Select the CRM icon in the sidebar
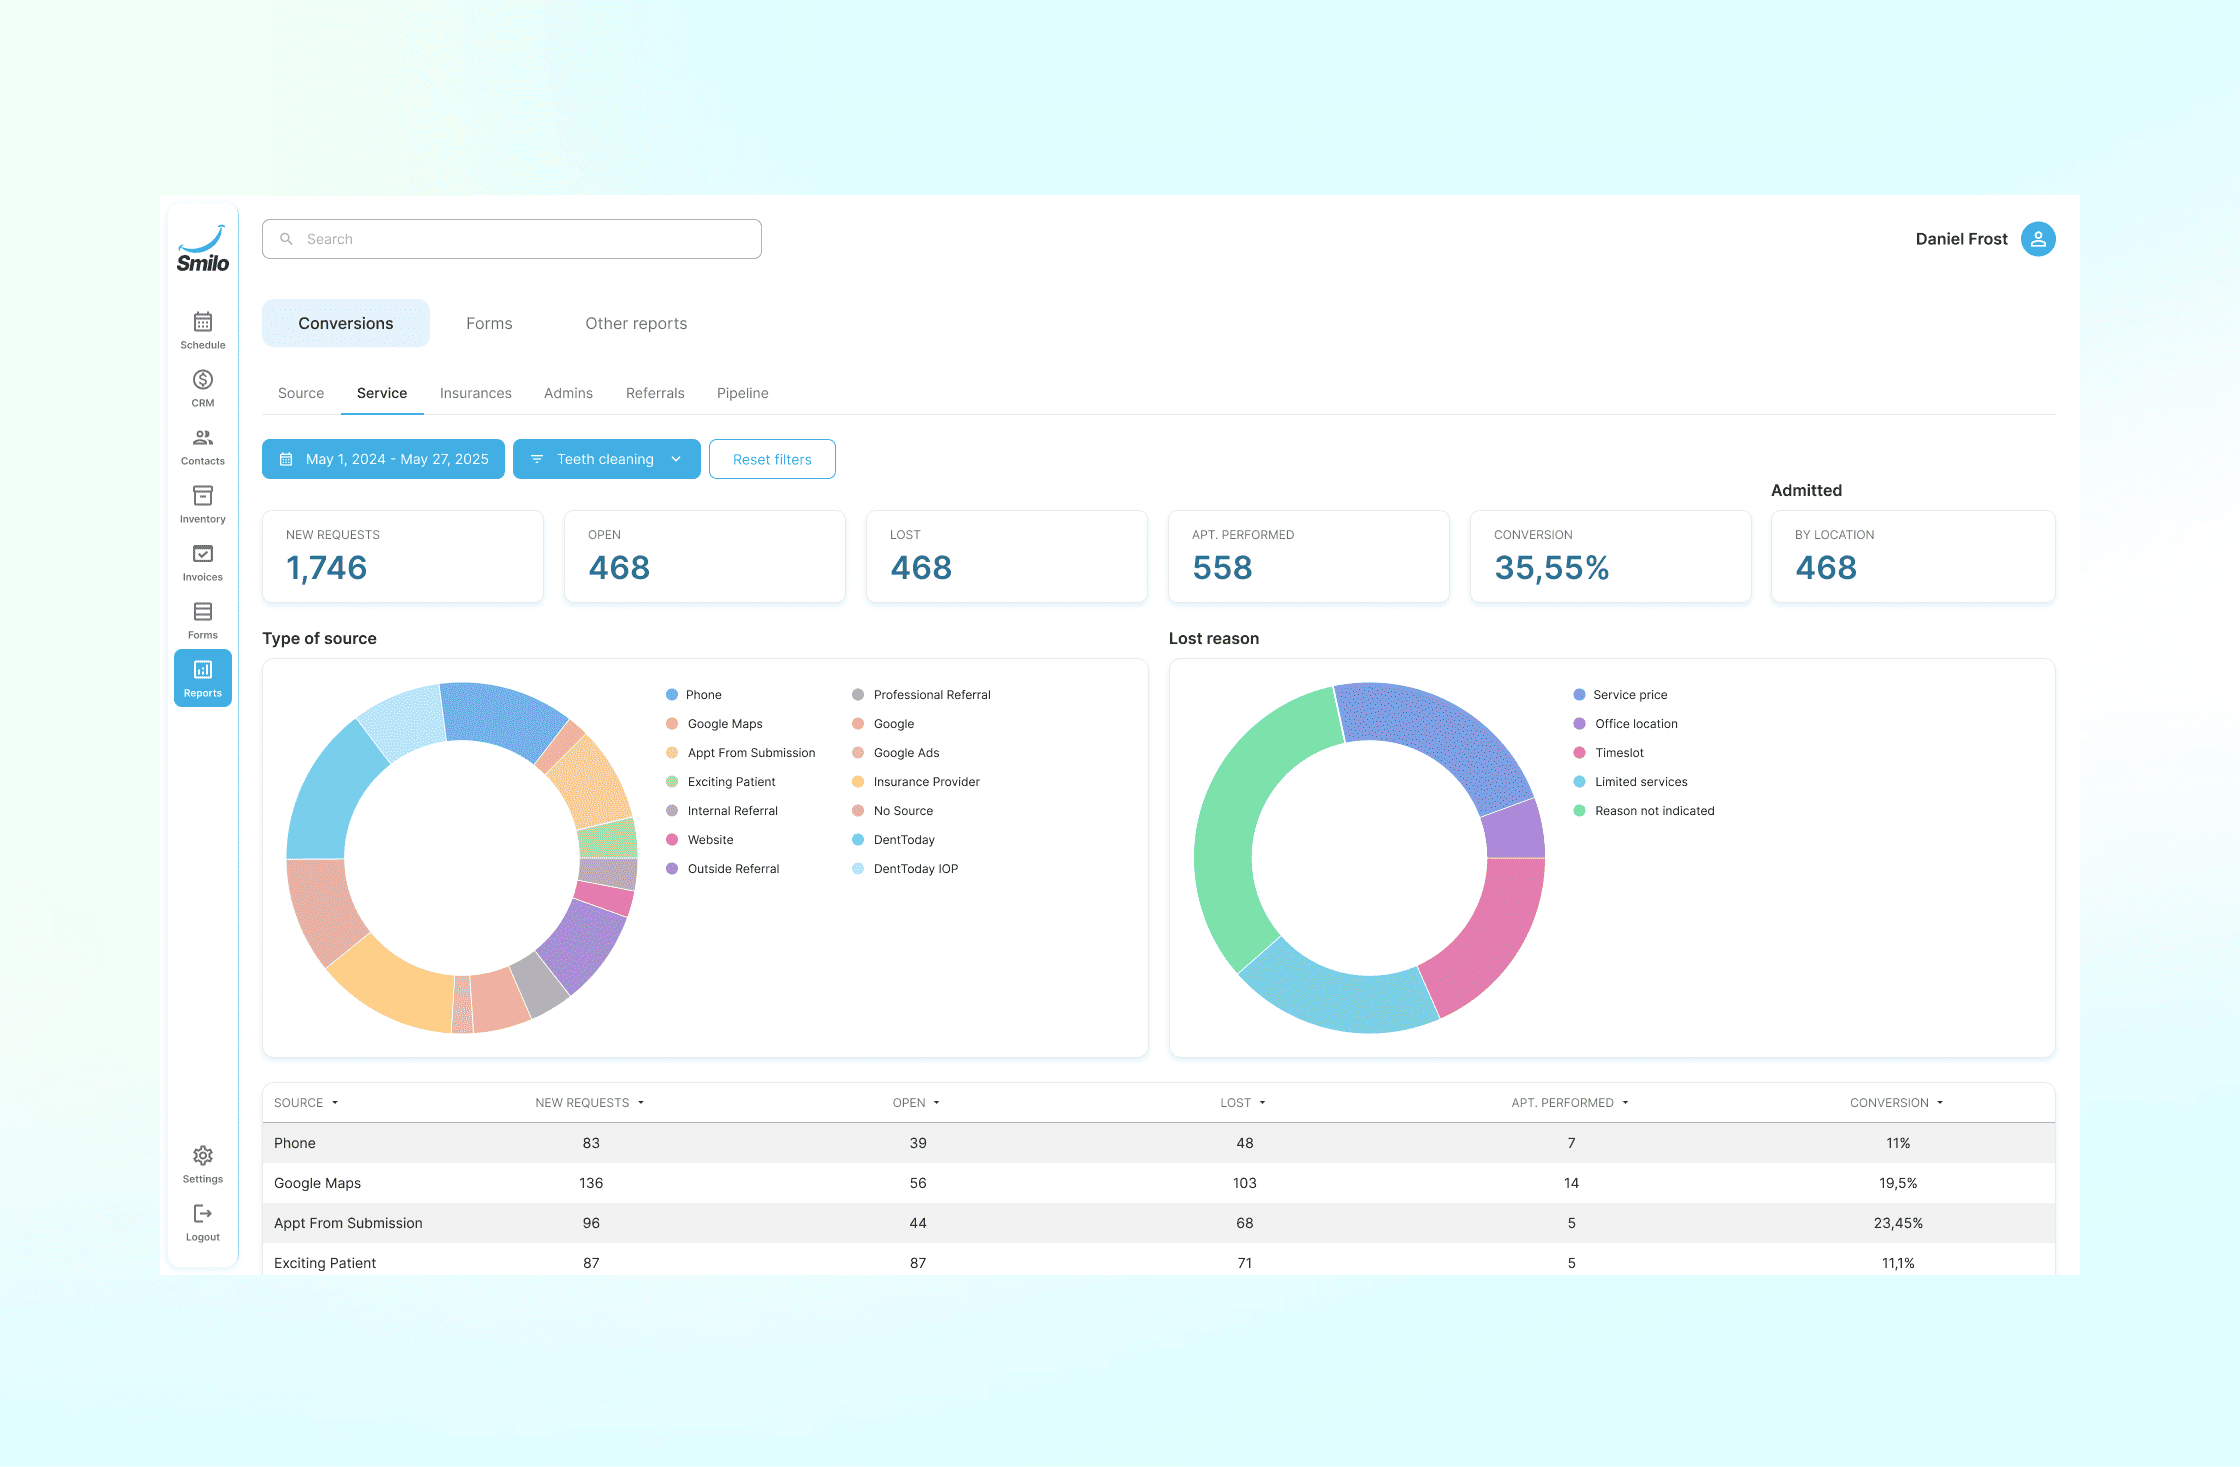 202,386
